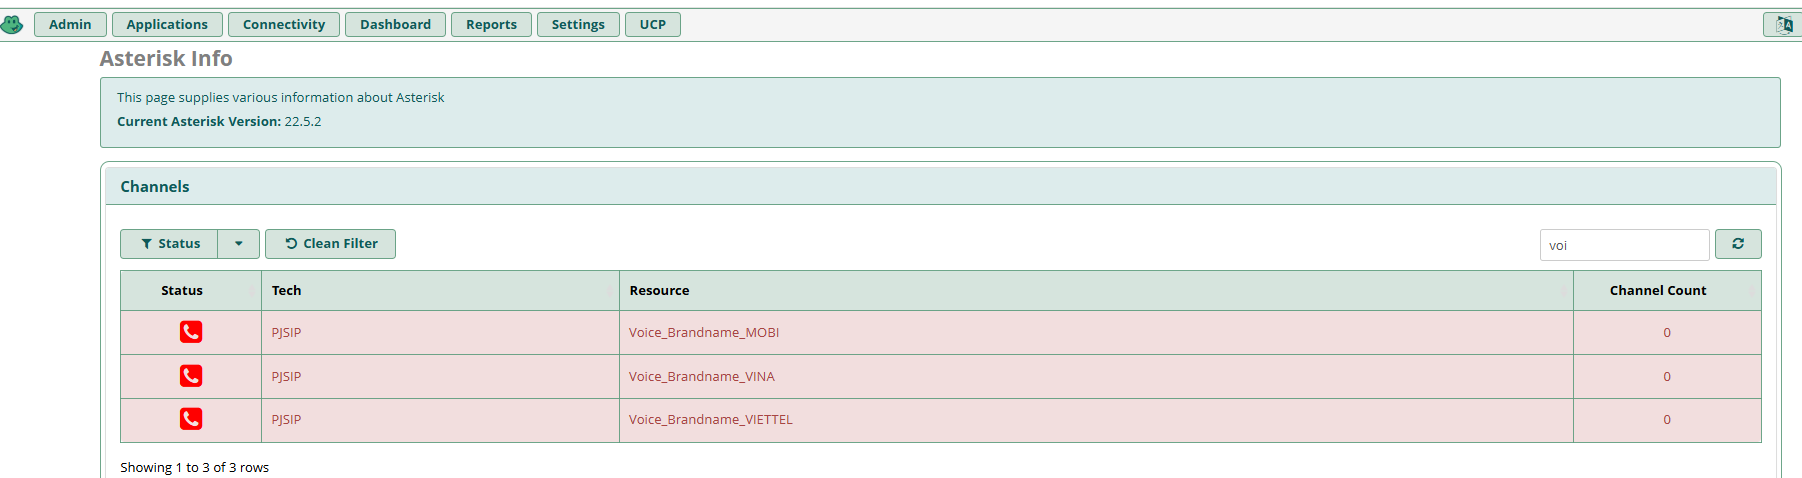Open the Applications menu
This screenshot has height=478, width=1802.
167,24
